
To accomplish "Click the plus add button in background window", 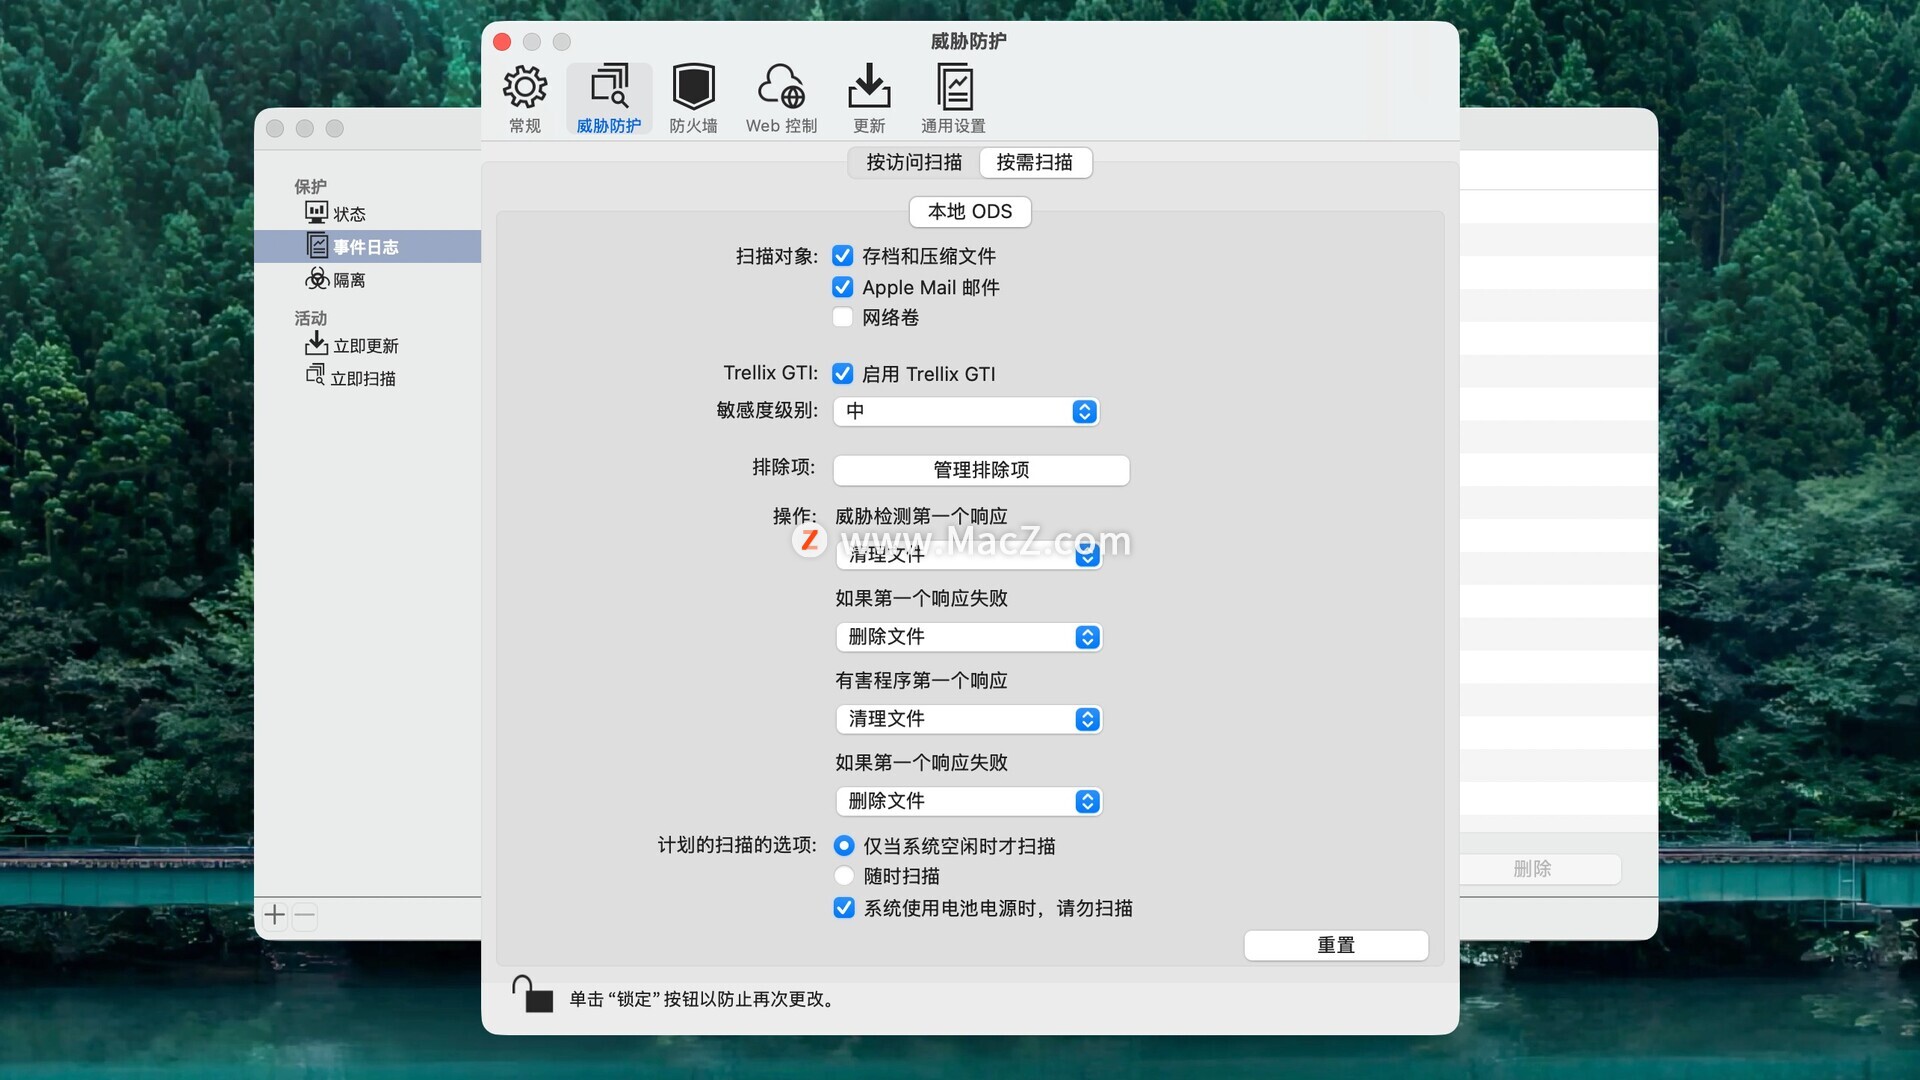I will [275, 915].
